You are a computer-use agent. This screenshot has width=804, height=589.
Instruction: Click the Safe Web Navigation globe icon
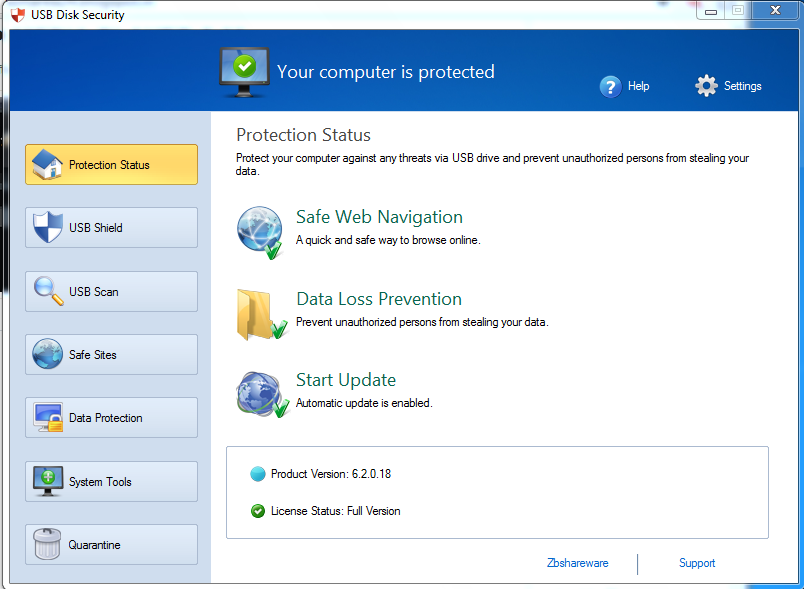pyautogui.click(x=260, y=230)
